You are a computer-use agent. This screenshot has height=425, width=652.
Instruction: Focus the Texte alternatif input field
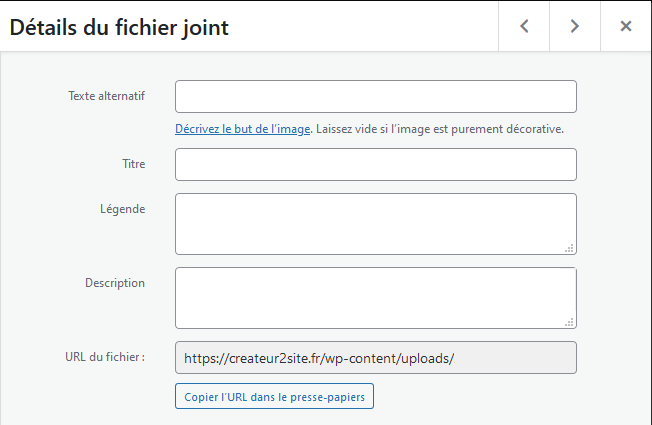375,96
